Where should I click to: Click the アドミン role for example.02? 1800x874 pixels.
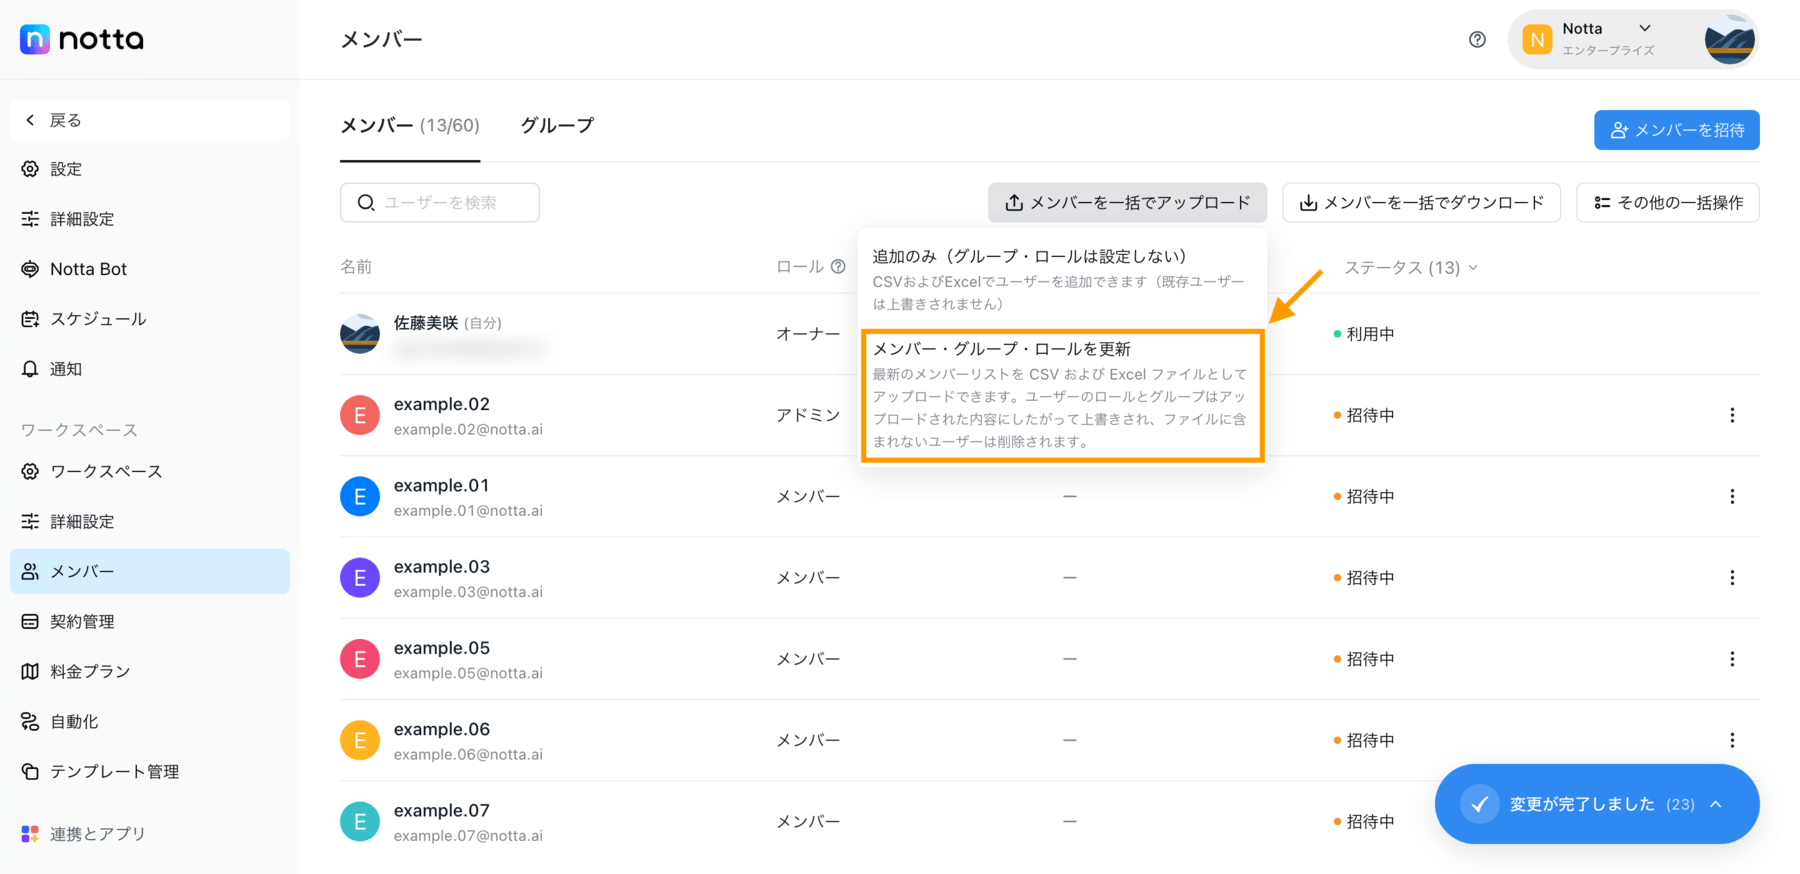(x=808, y=415)
